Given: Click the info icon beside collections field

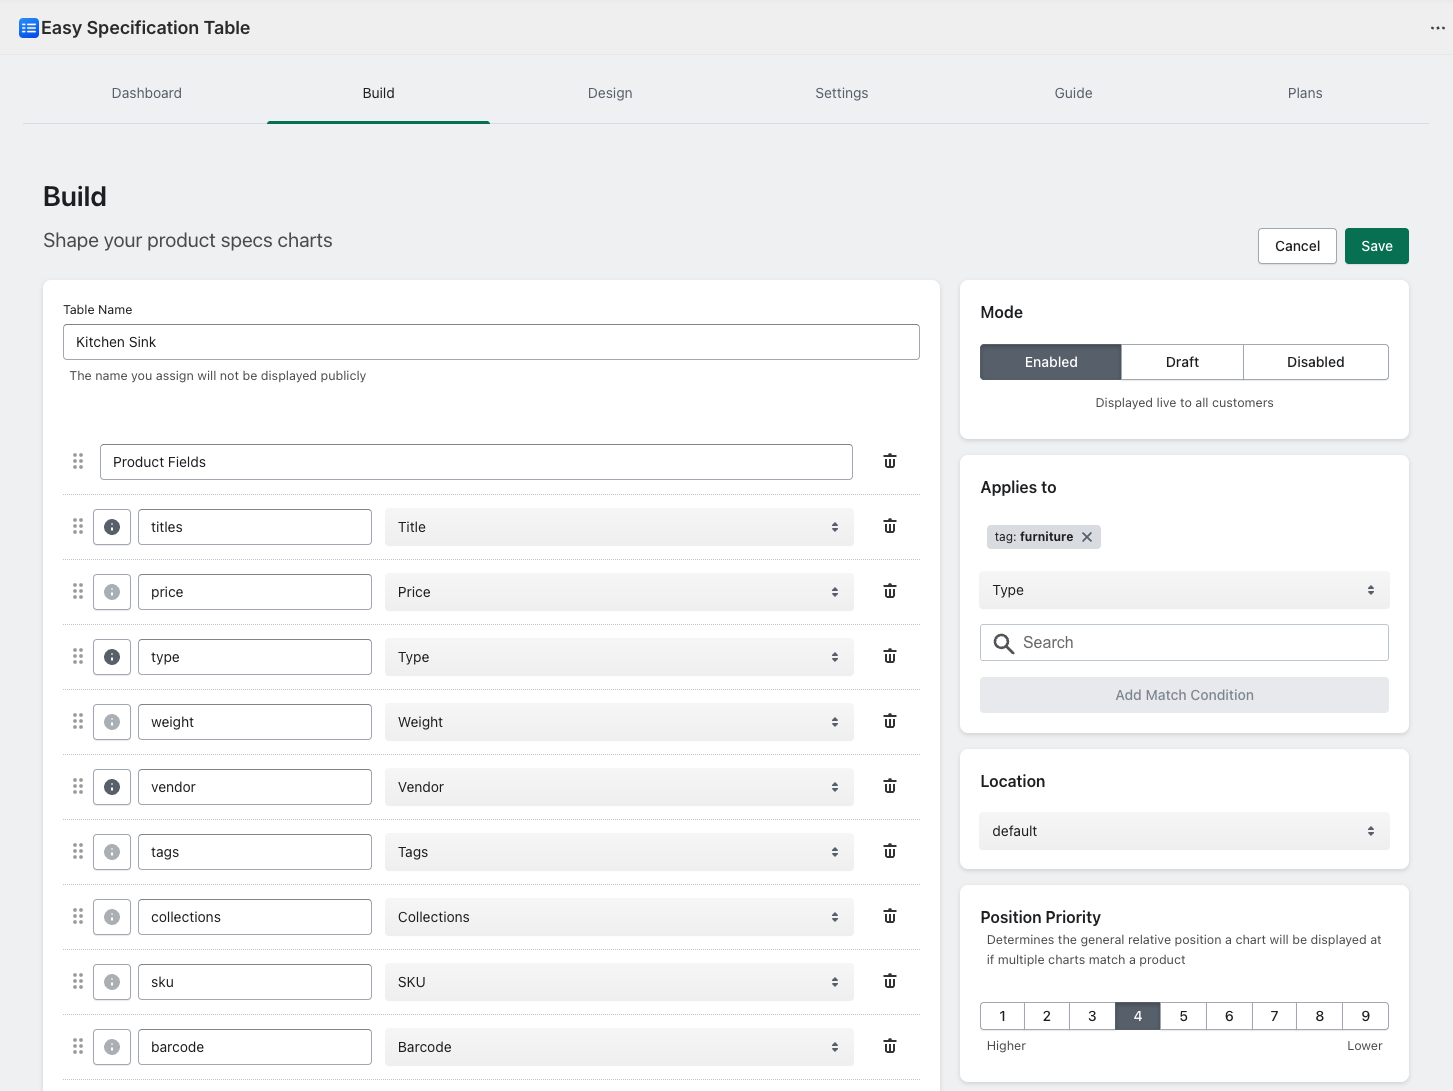Looking at the screenshot, I should pyautogui.click(x=112, y=917).
